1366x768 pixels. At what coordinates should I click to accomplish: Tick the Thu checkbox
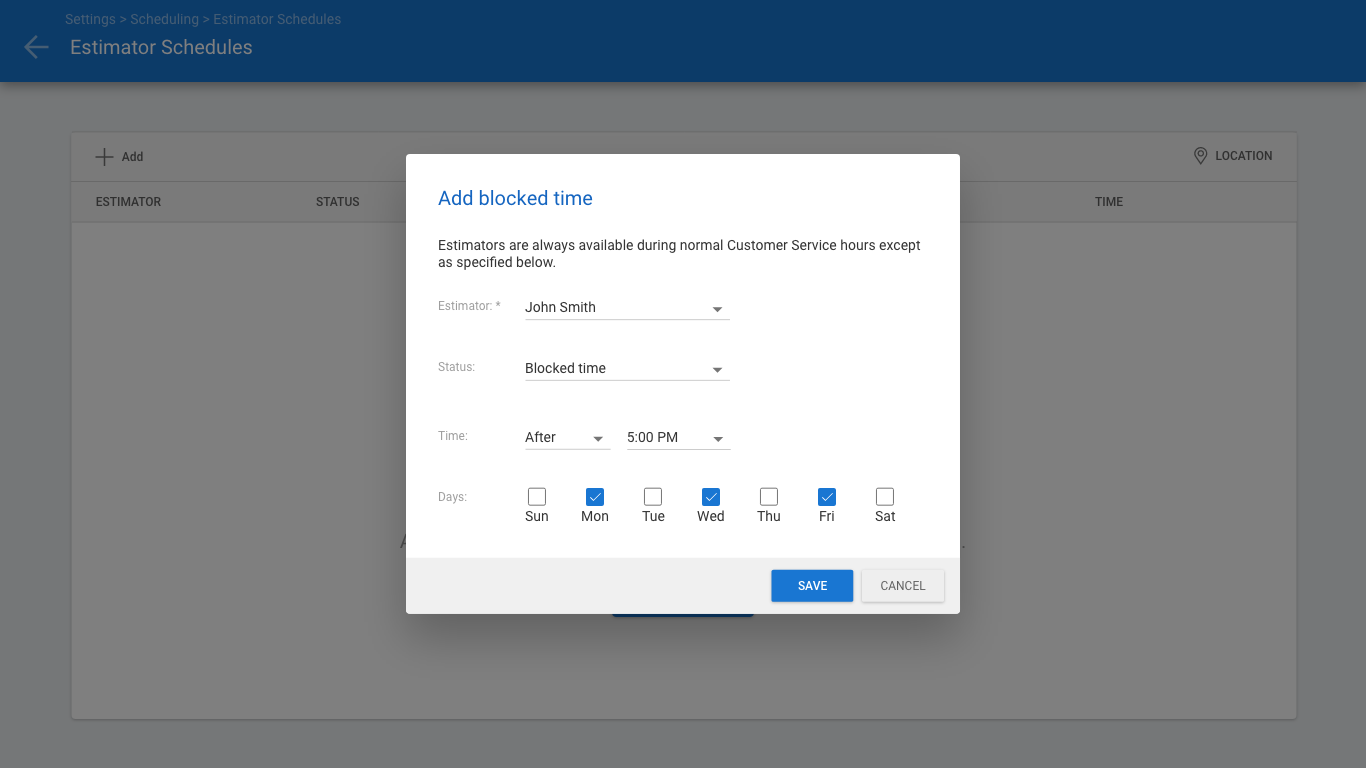click(769, 496)
